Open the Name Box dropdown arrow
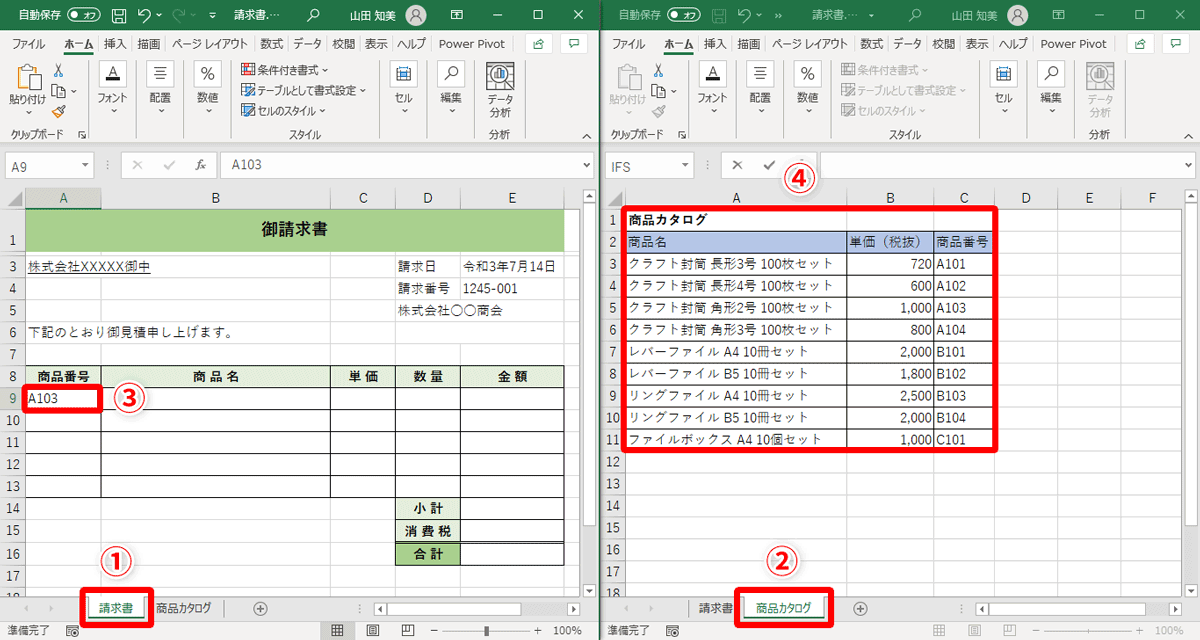Screen dimensions: 1200x640 pyautogui.click(x=87, y=164)
